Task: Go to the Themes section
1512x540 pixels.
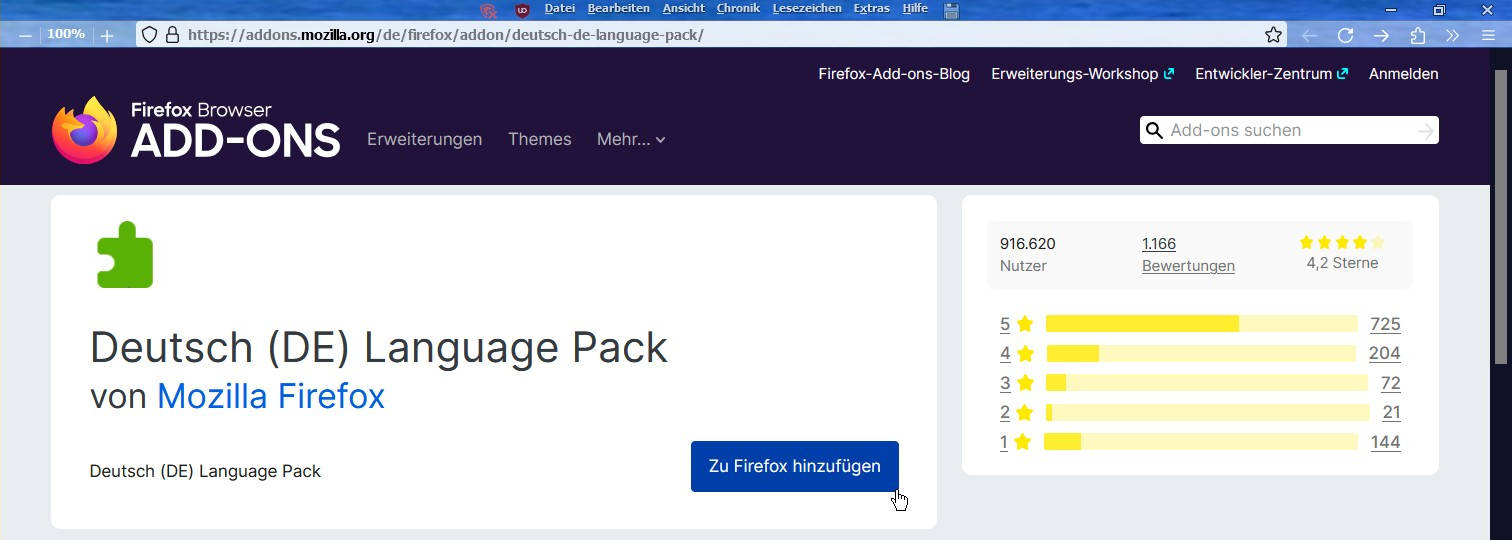Action: 540,139
